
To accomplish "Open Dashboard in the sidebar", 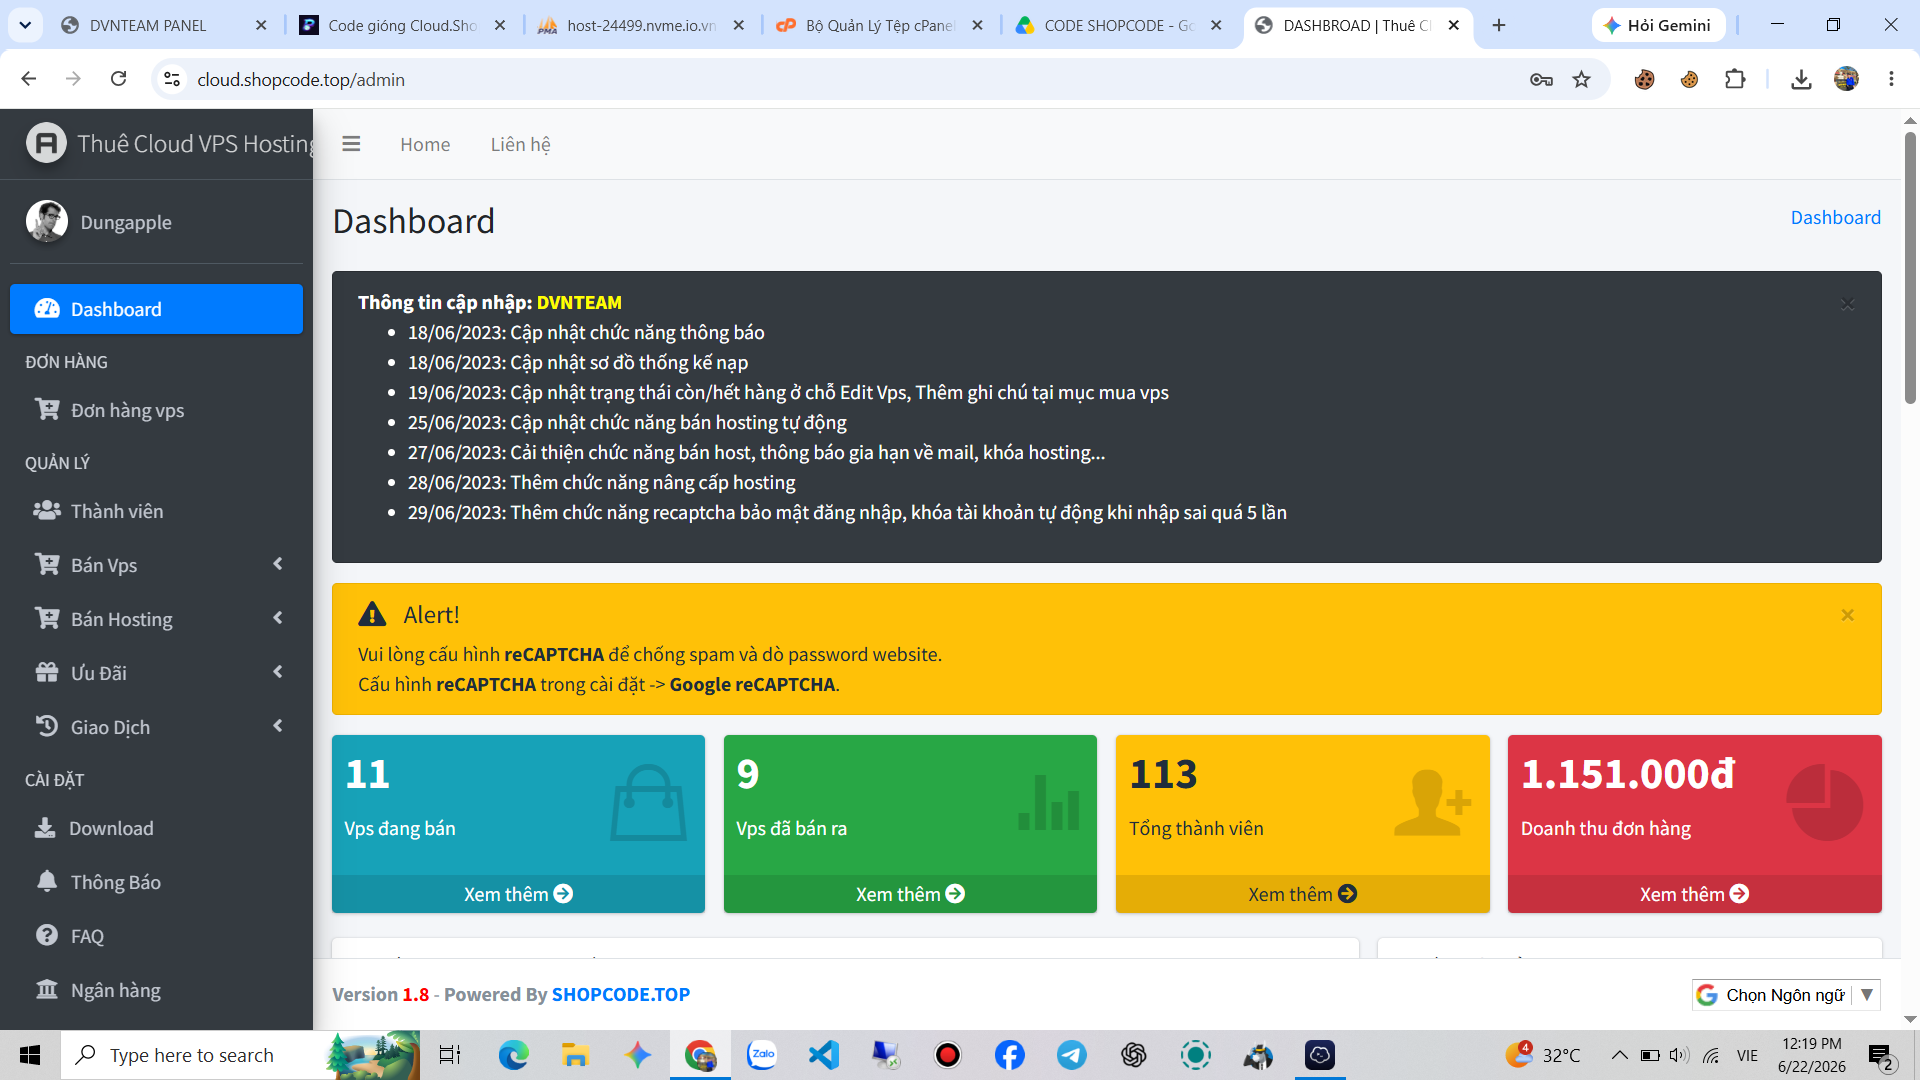I will click(x=156, y=309).
